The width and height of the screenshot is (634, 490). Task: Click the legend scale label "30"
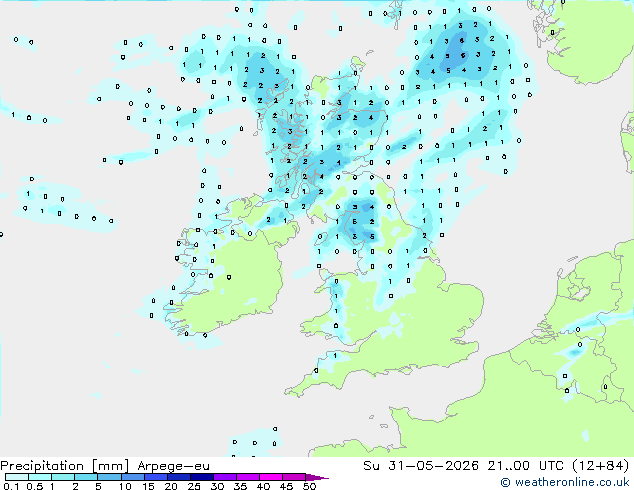point(217,486)
